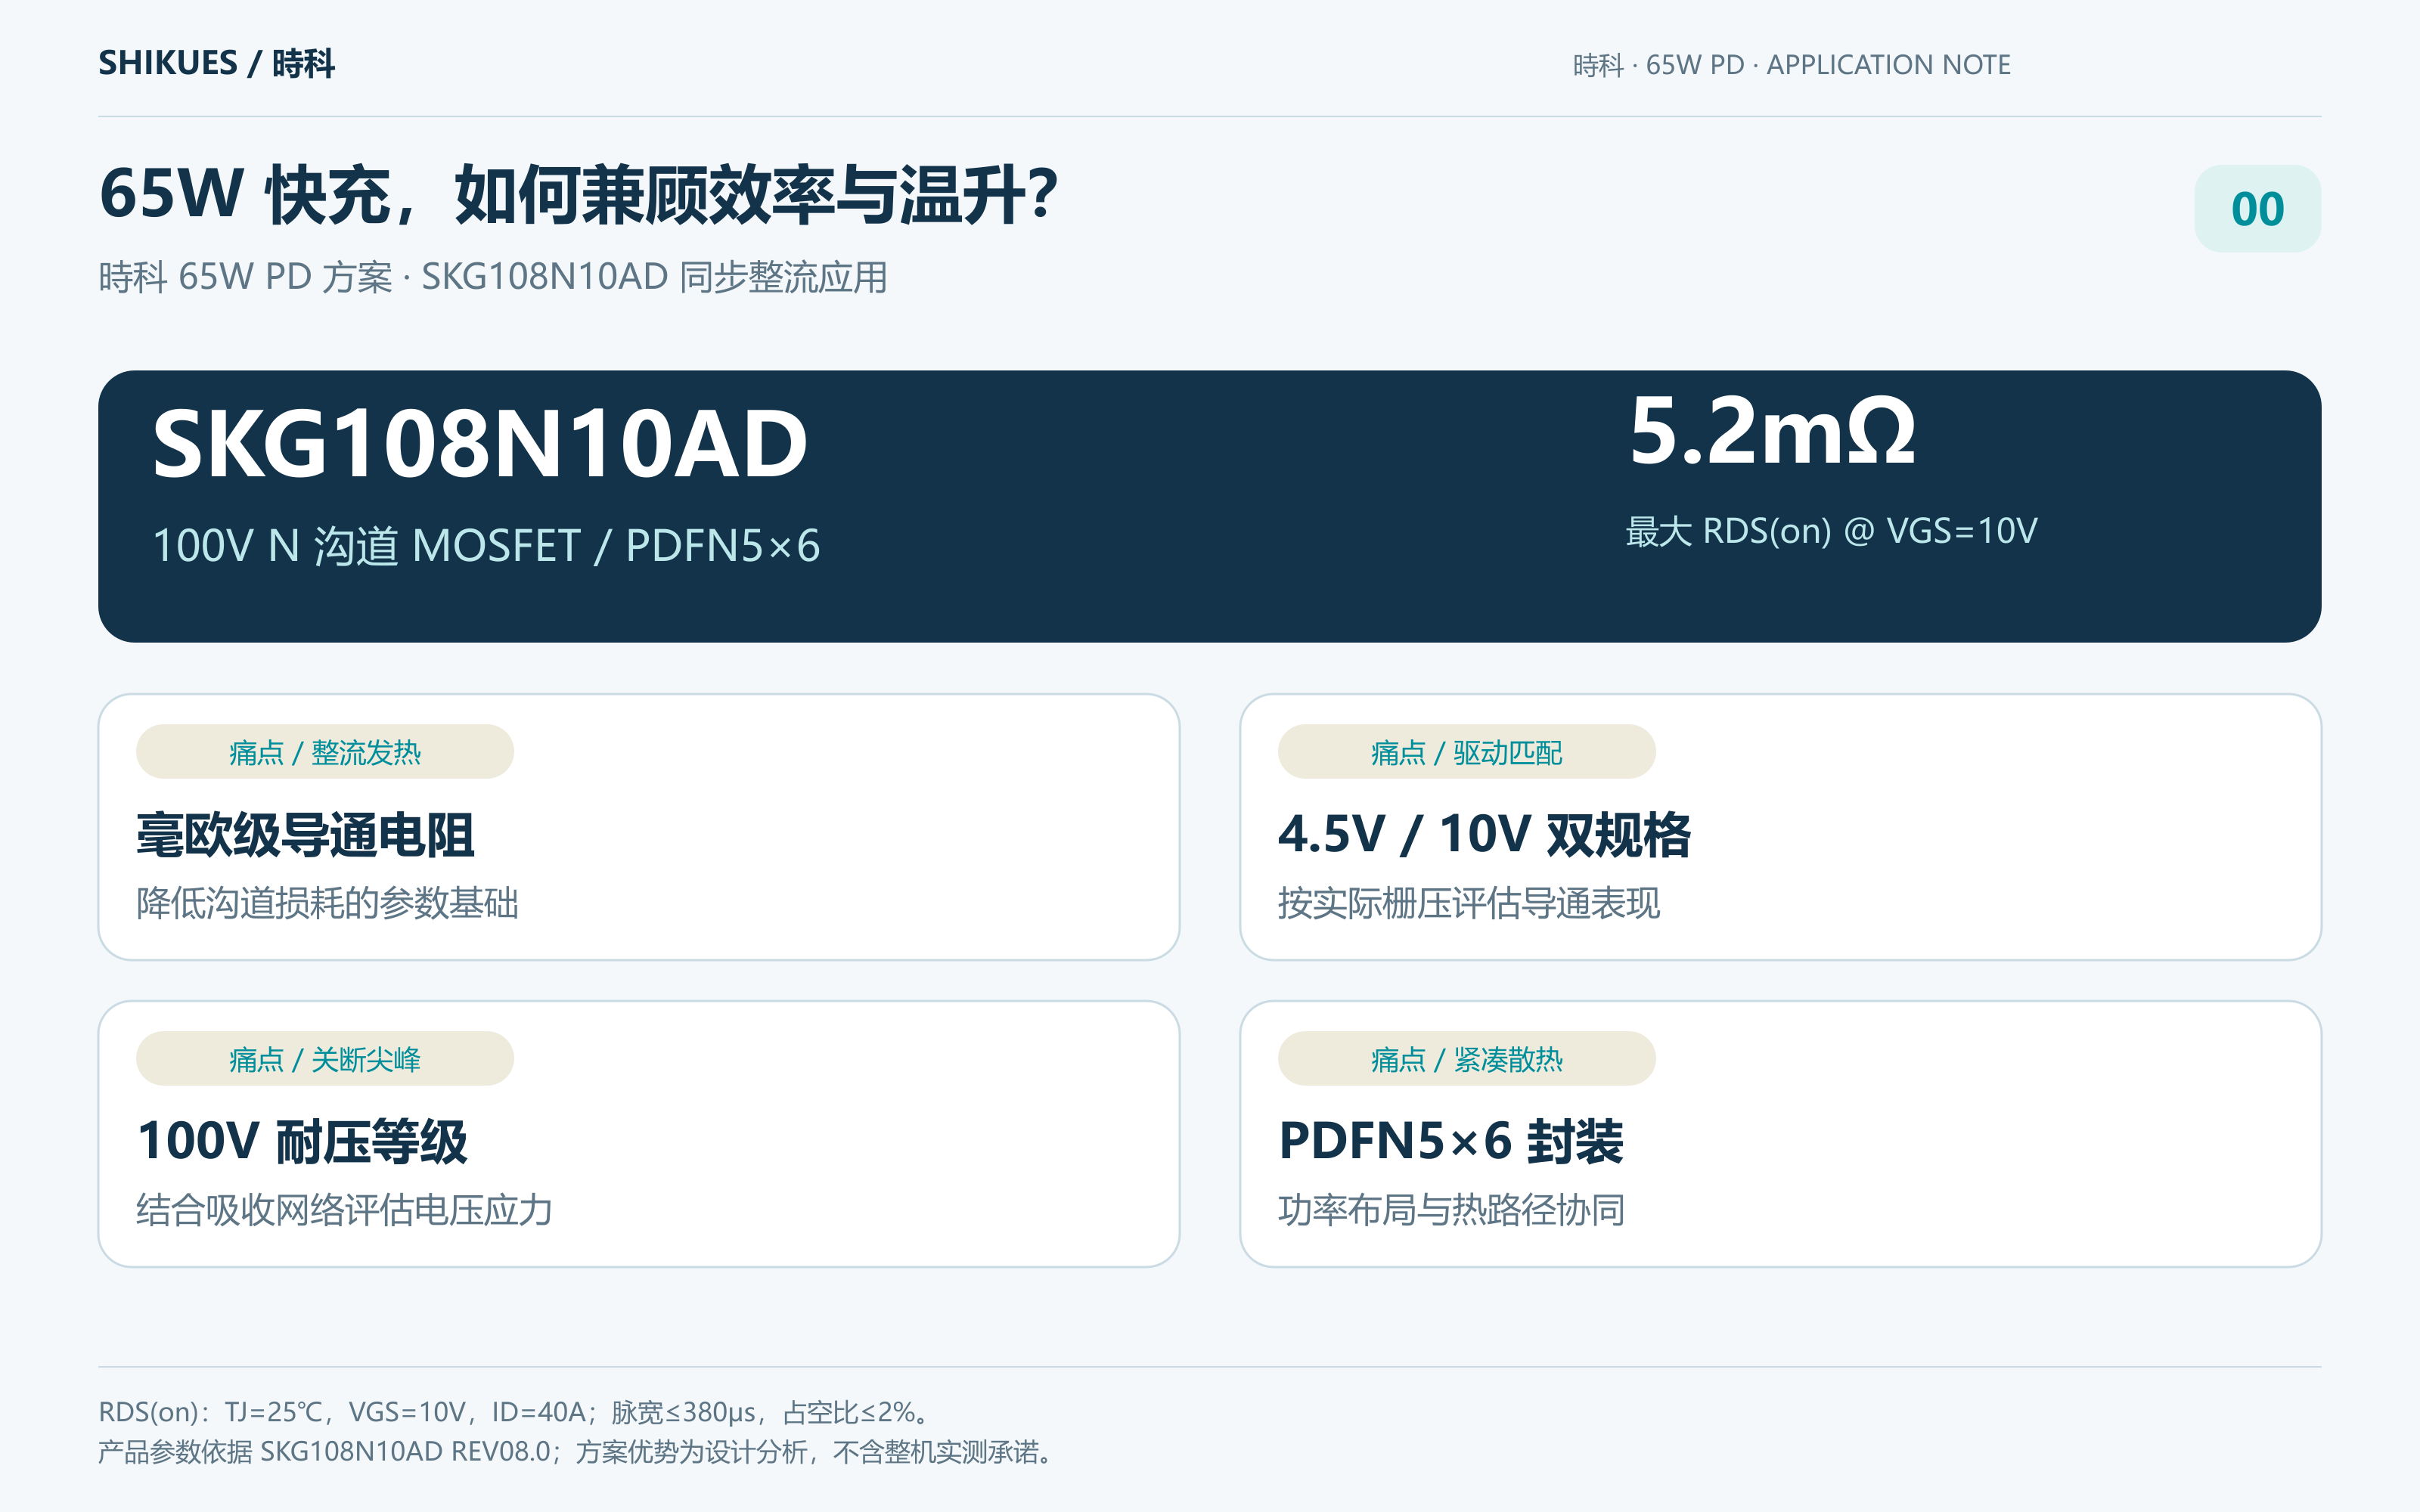Click the 100V N 沟道 MOSFET / PDFN5×6 line
The width and height of the screenshot is (2420, 1512).
point(486,546)
